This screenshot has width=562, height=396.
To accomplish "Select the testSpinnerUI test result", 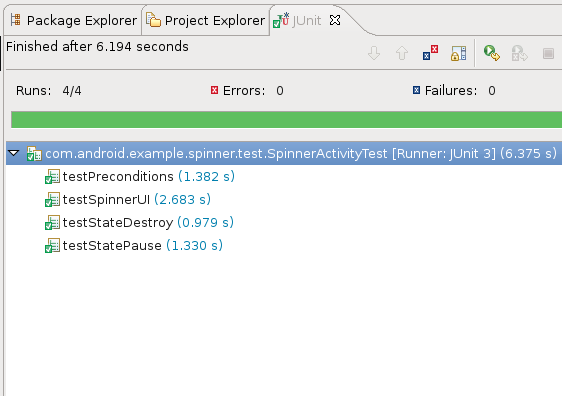I will pyautogui.click(x=128, y=200).
